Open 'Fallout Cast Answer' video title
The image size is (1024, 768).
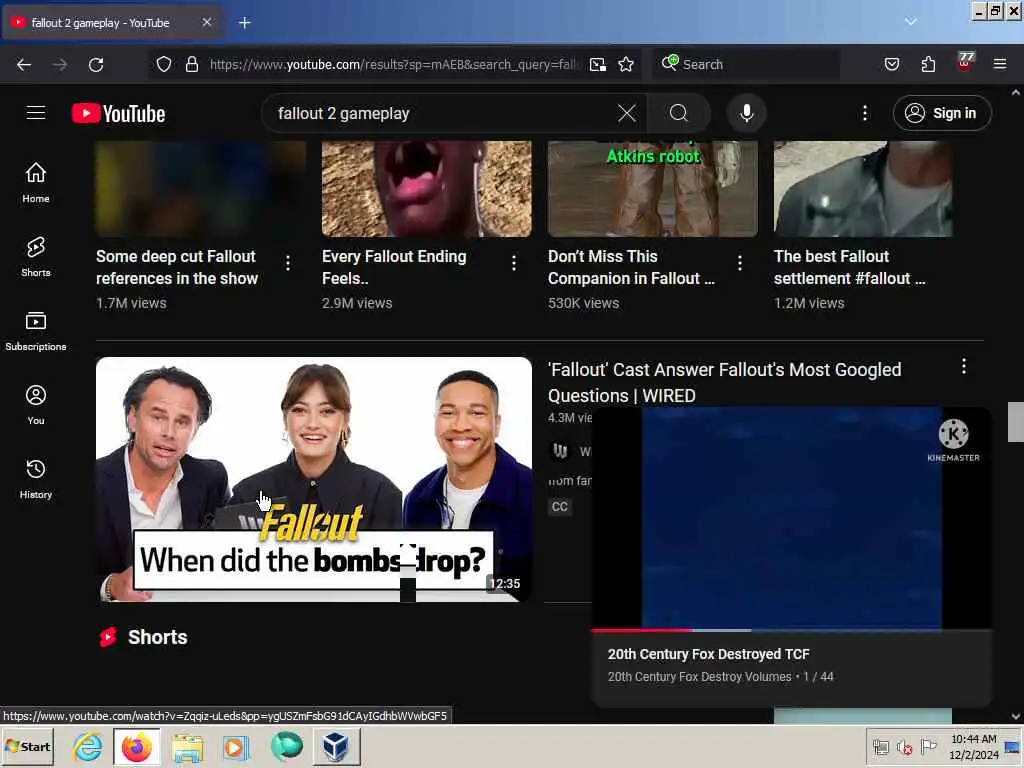coord(724,382)
